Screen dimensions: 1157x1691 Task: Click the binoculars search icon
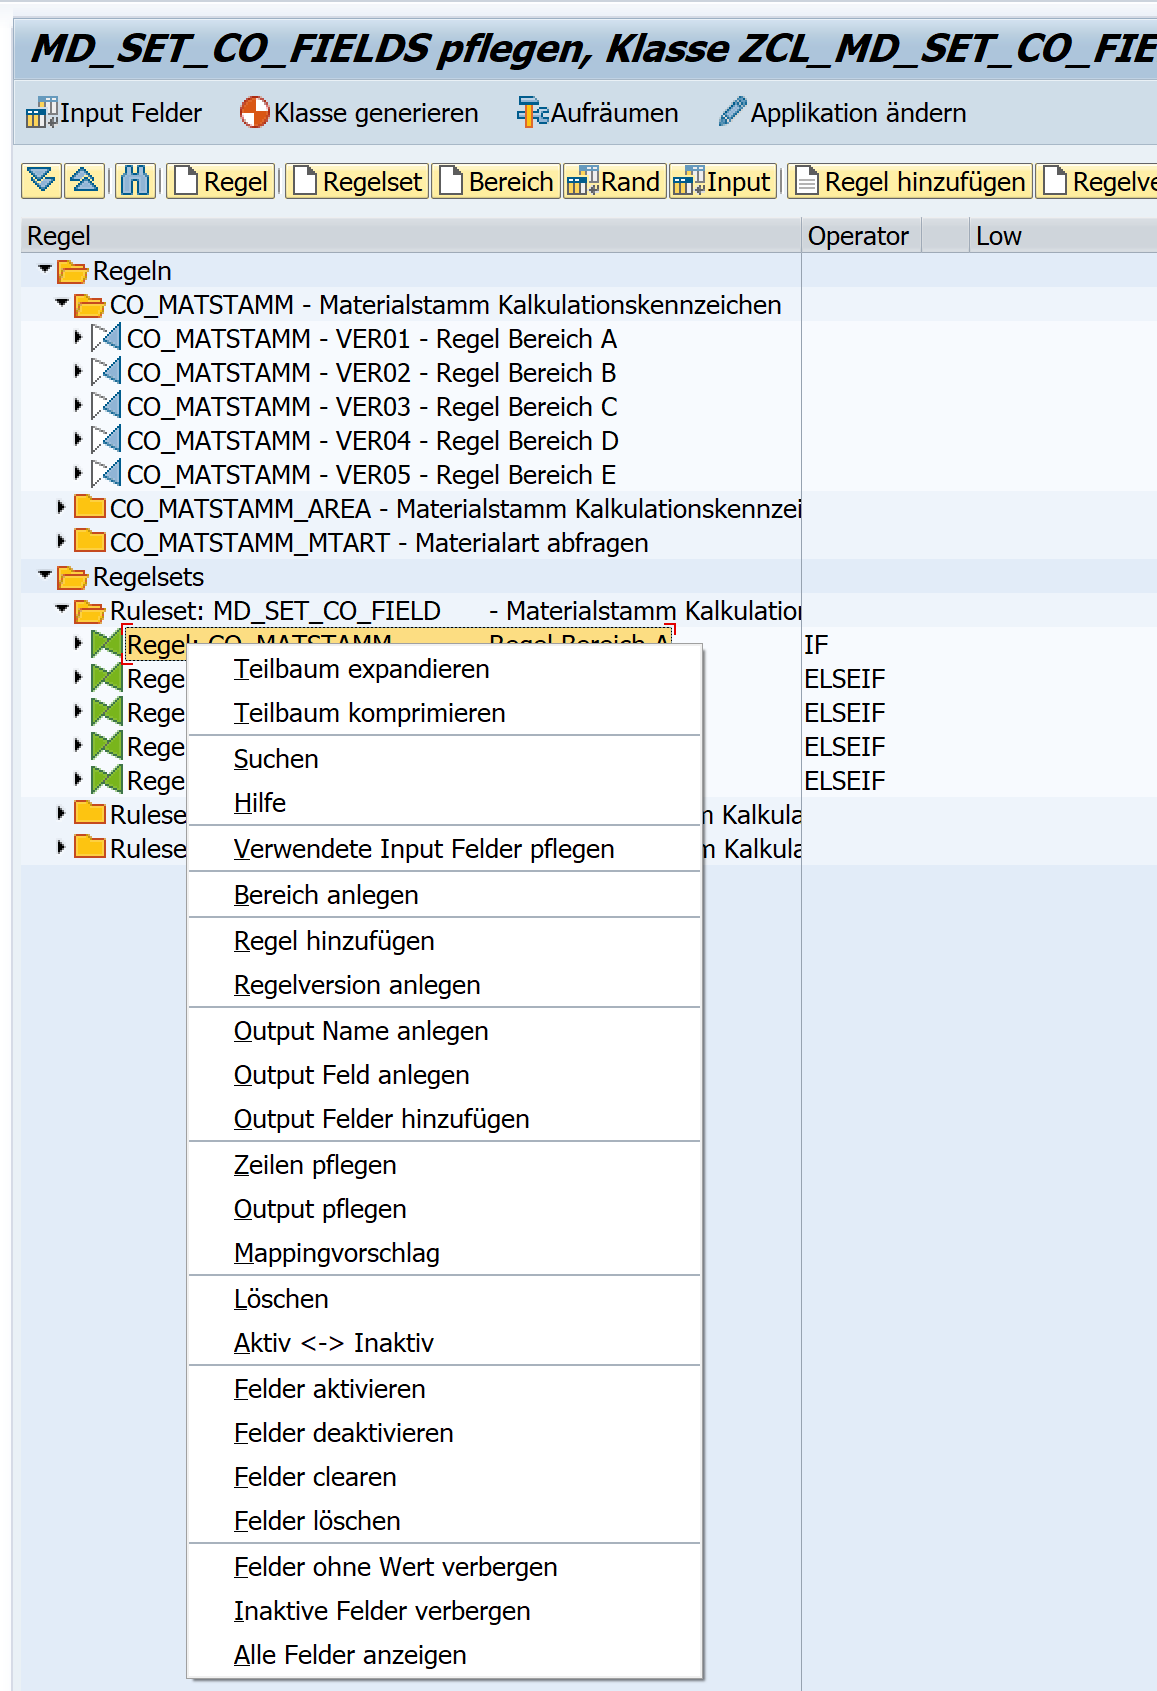134,181
